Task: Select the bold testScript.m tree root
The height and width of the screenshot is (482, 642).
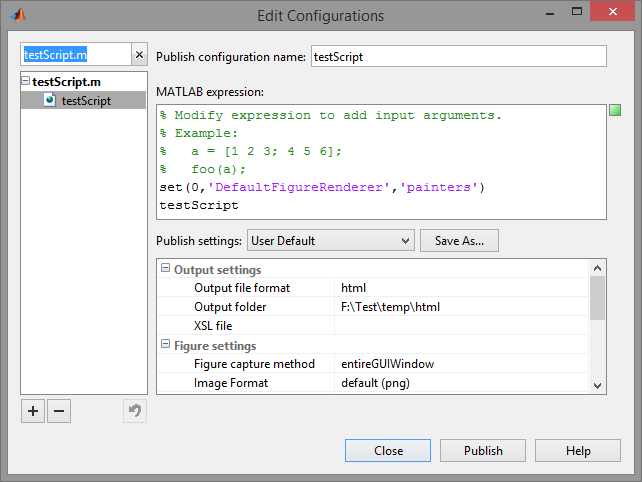Action: [66, 82]
